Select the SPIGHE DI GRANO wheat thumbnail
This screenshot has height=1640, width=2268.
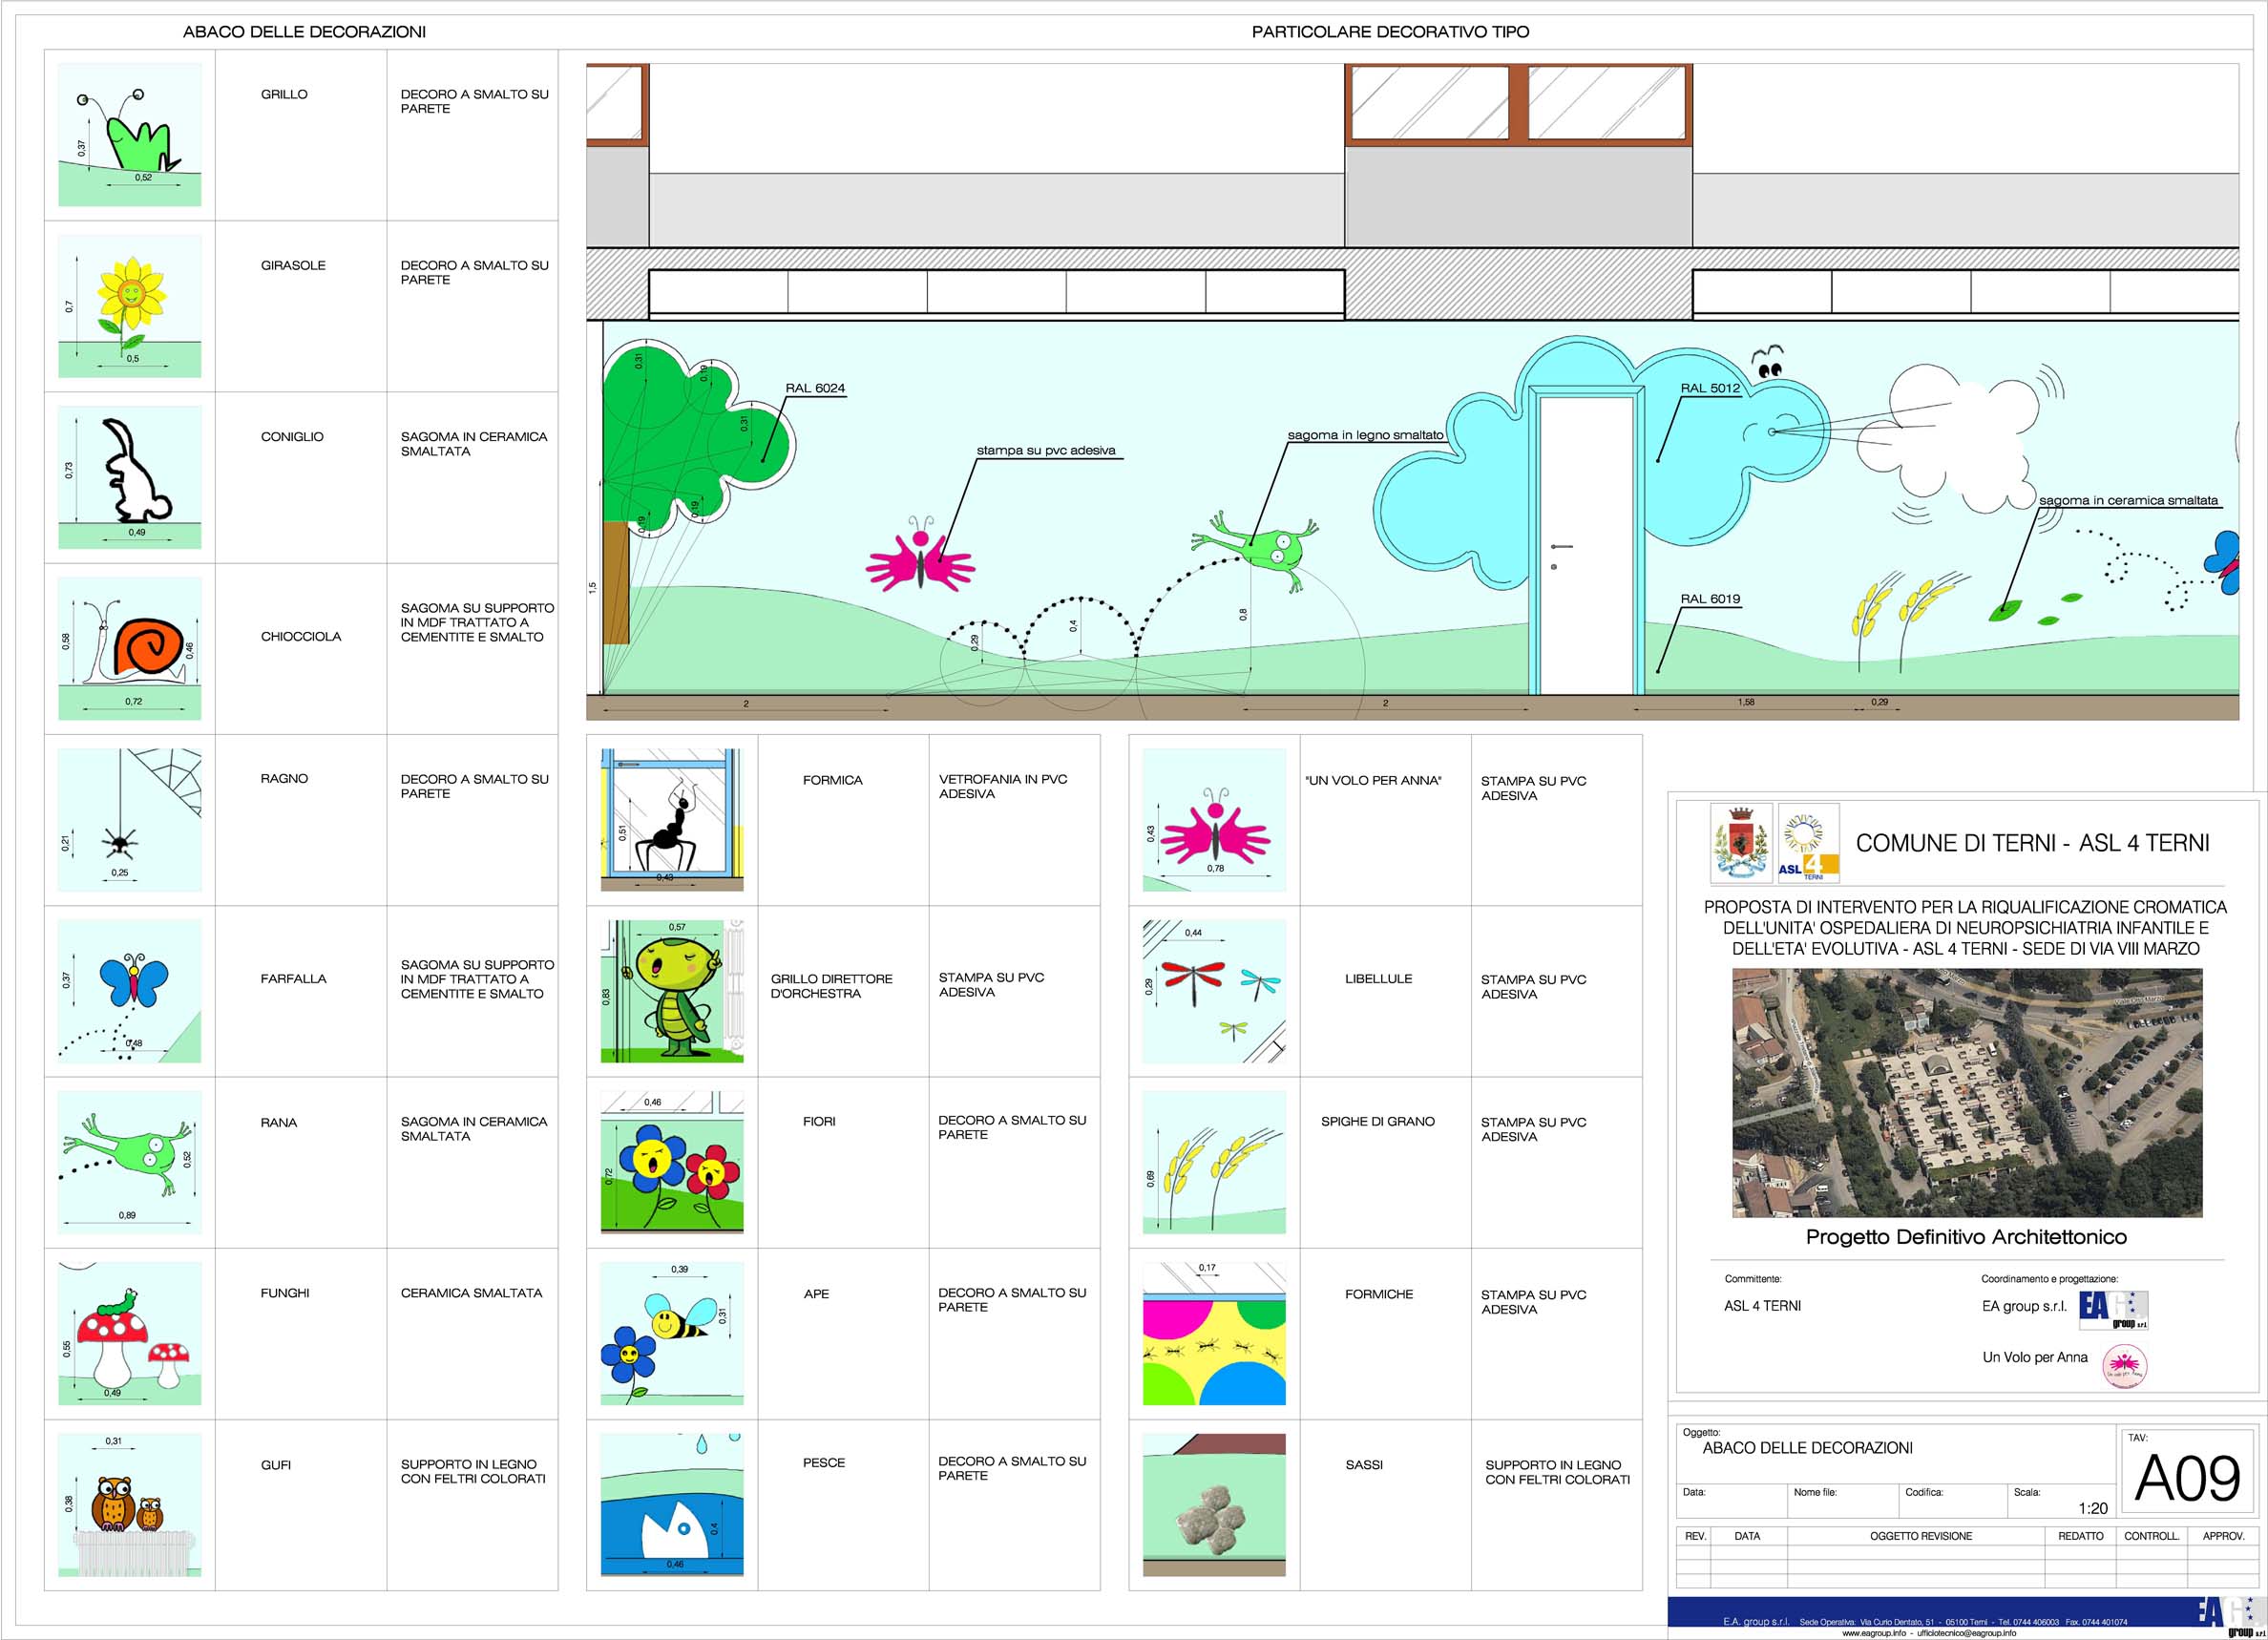point(1214,1162)
